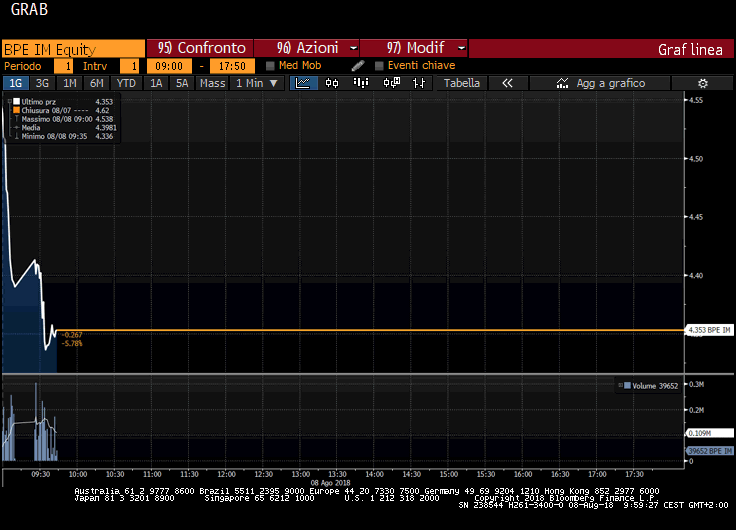Open chart settings gear icon
This screenshot has height=530, width=736.
pyautogui.click(x=702, y=83)
